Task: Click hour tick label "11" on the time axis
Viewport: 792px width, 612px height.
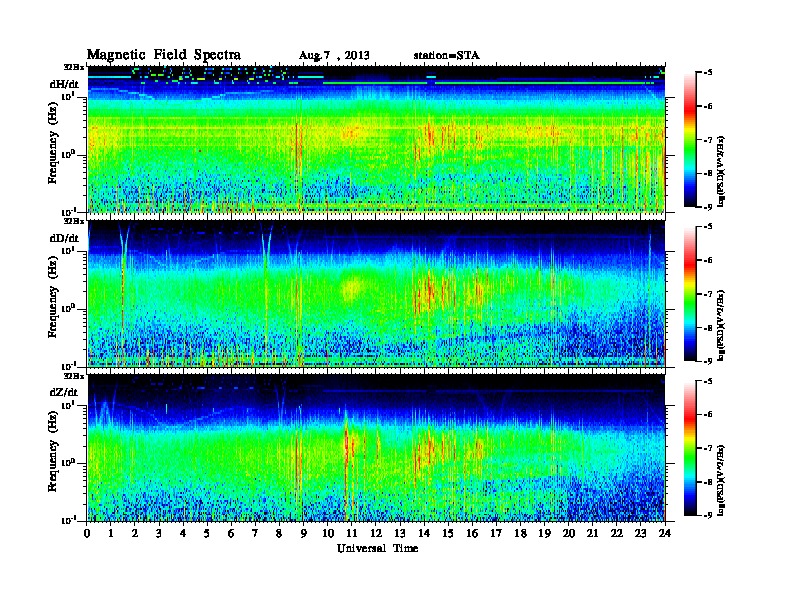Action: [x=352, y=533]
